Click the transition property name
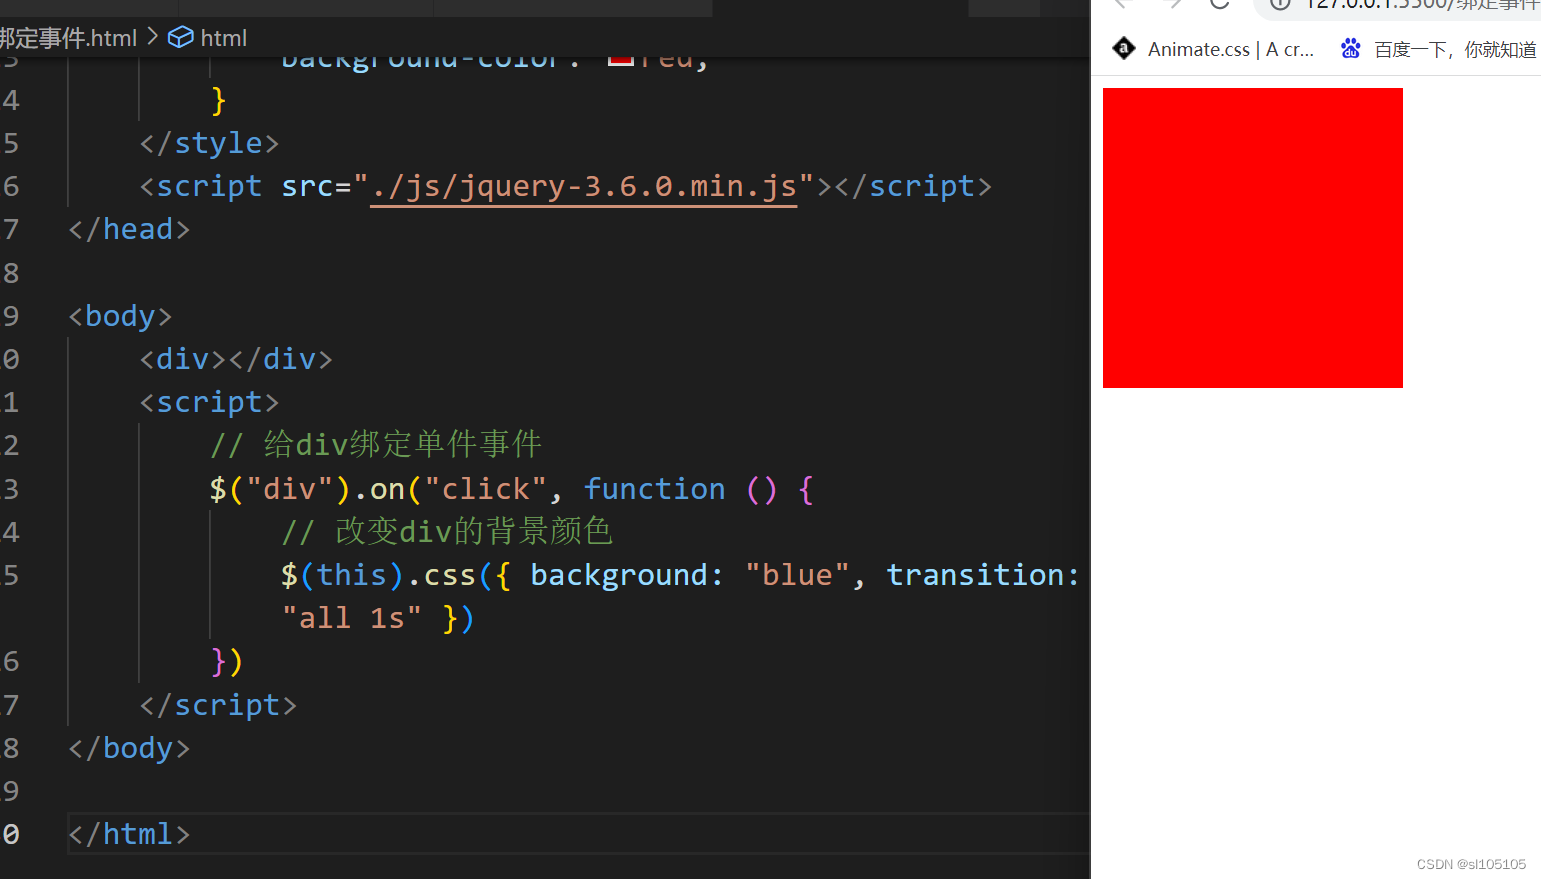The image size is (1541, 879). pos(975,575)
